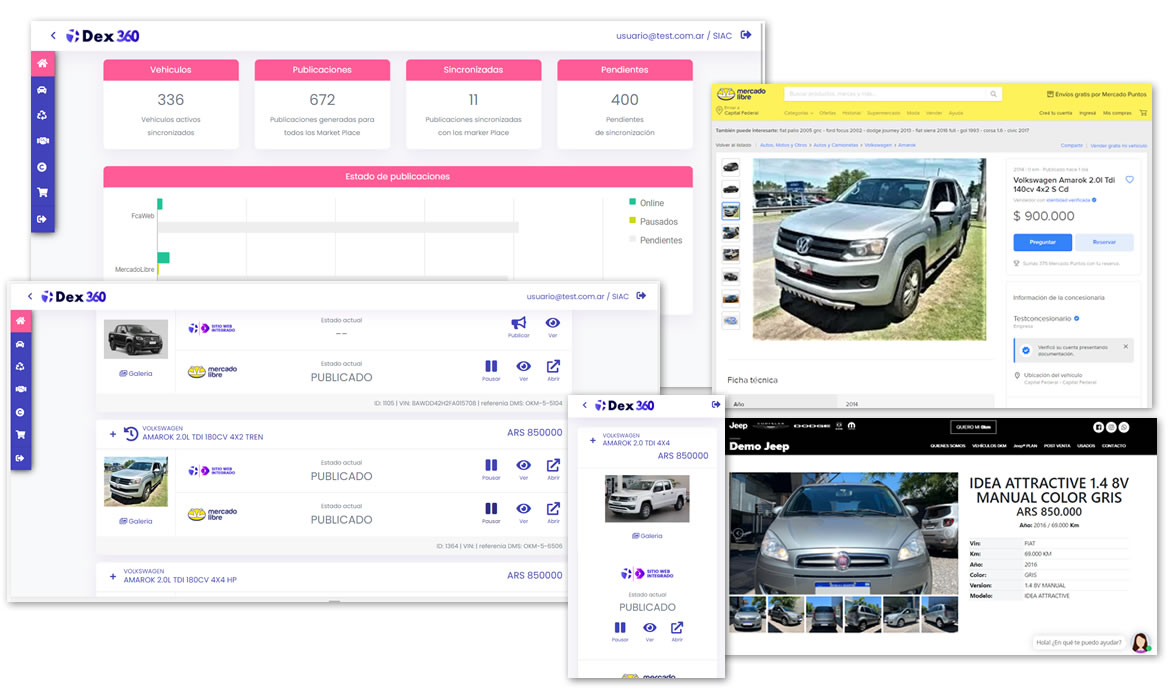Screen dimensions: 1170x700
Task: Open the Categorías dropdown on Mercado Libre
Action: tap(798, 113)
